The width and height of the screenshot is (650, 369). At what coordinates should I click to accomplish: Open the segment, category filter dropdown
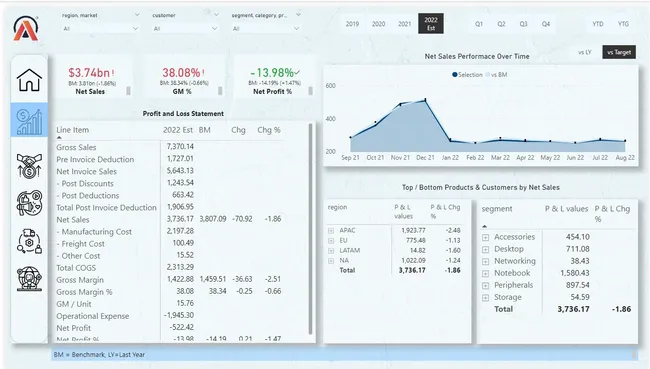tap(265, 29)
